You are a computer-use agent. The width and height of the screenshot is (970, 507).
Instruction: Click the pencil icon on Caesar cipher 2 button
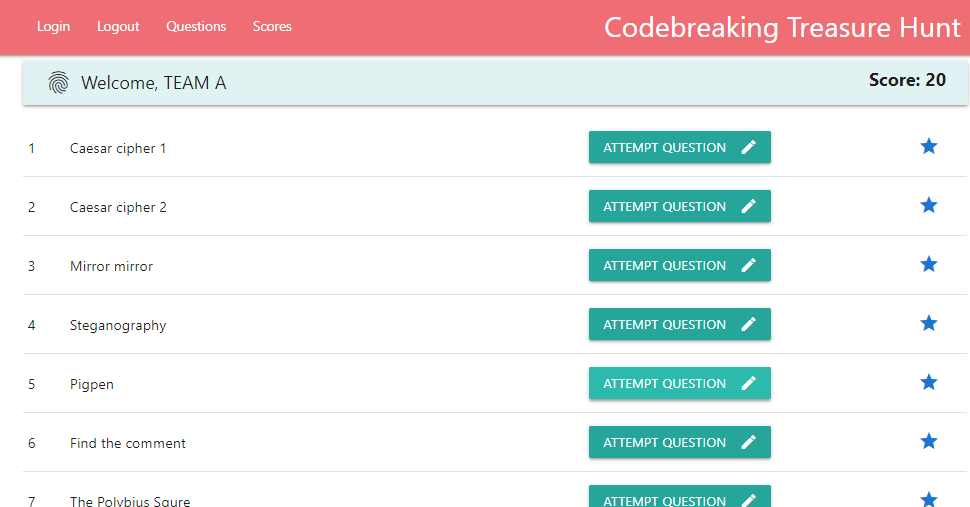coord(749,206)
